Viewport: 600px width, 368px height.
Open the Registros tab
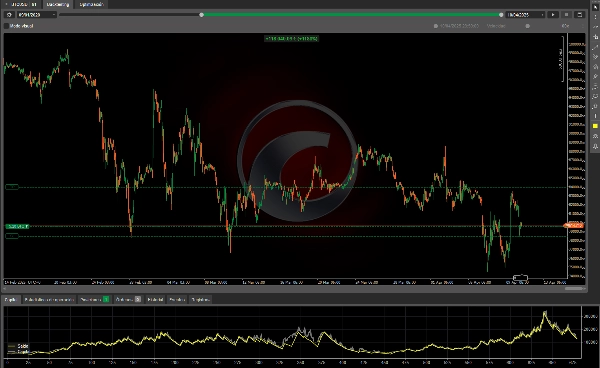point(201,300)
